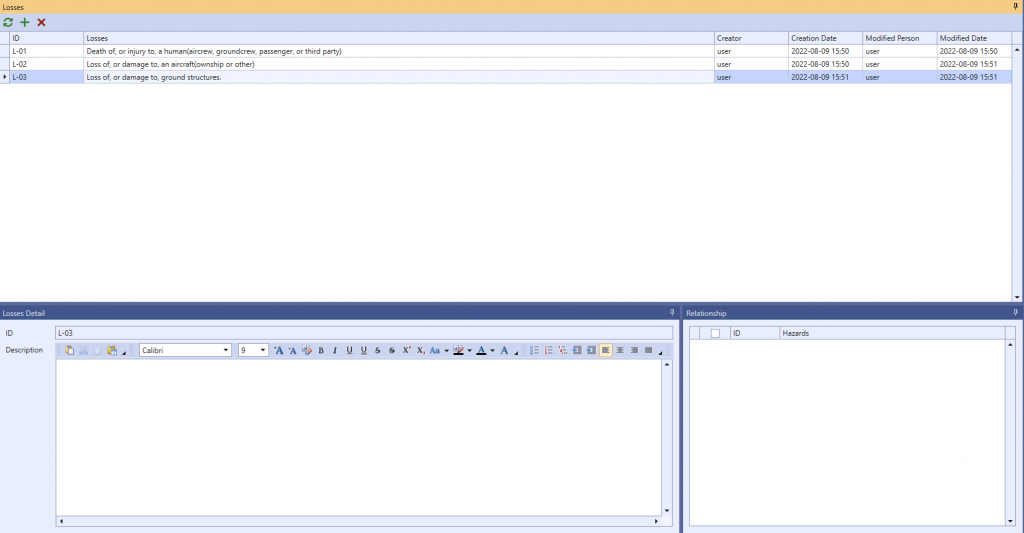The image size is (1024, 533).
Task: Toggle italic formatting
Action: (335, 350)
